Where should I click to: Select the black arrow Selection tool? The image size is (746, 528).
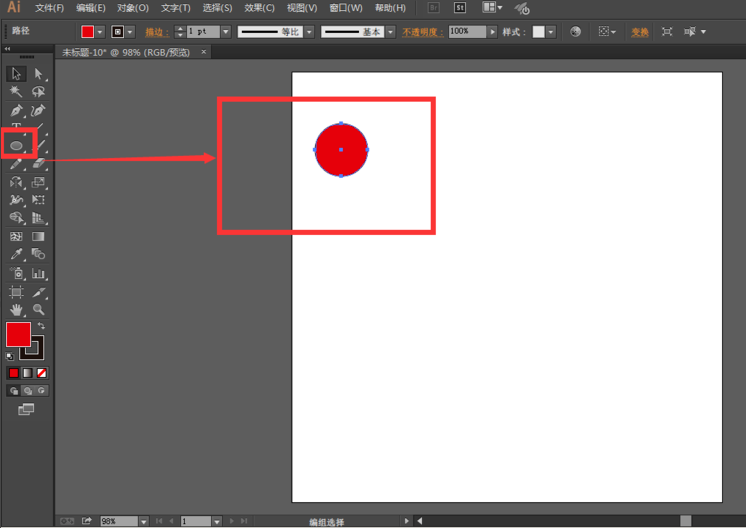(x=16, y=73)
